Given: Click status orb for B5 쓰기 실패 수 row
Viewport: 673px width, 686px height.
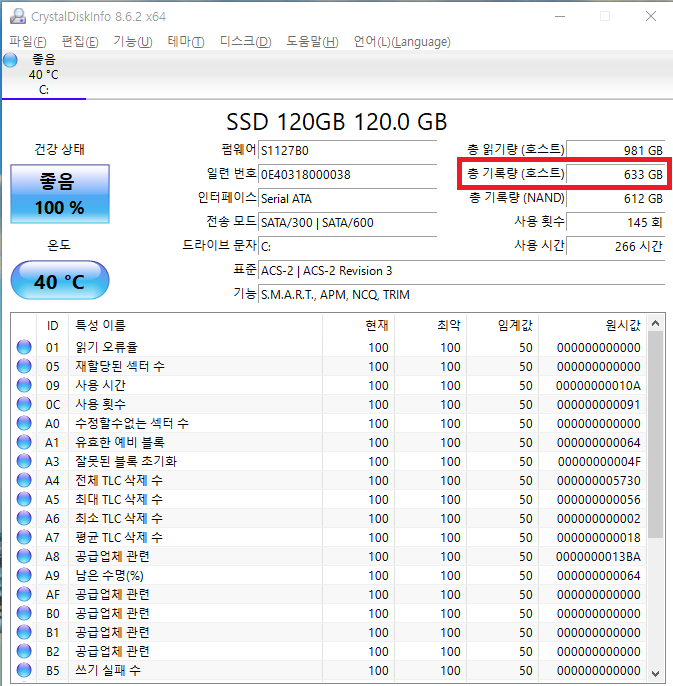Looking at the screenshot, I should click(24, 670).
